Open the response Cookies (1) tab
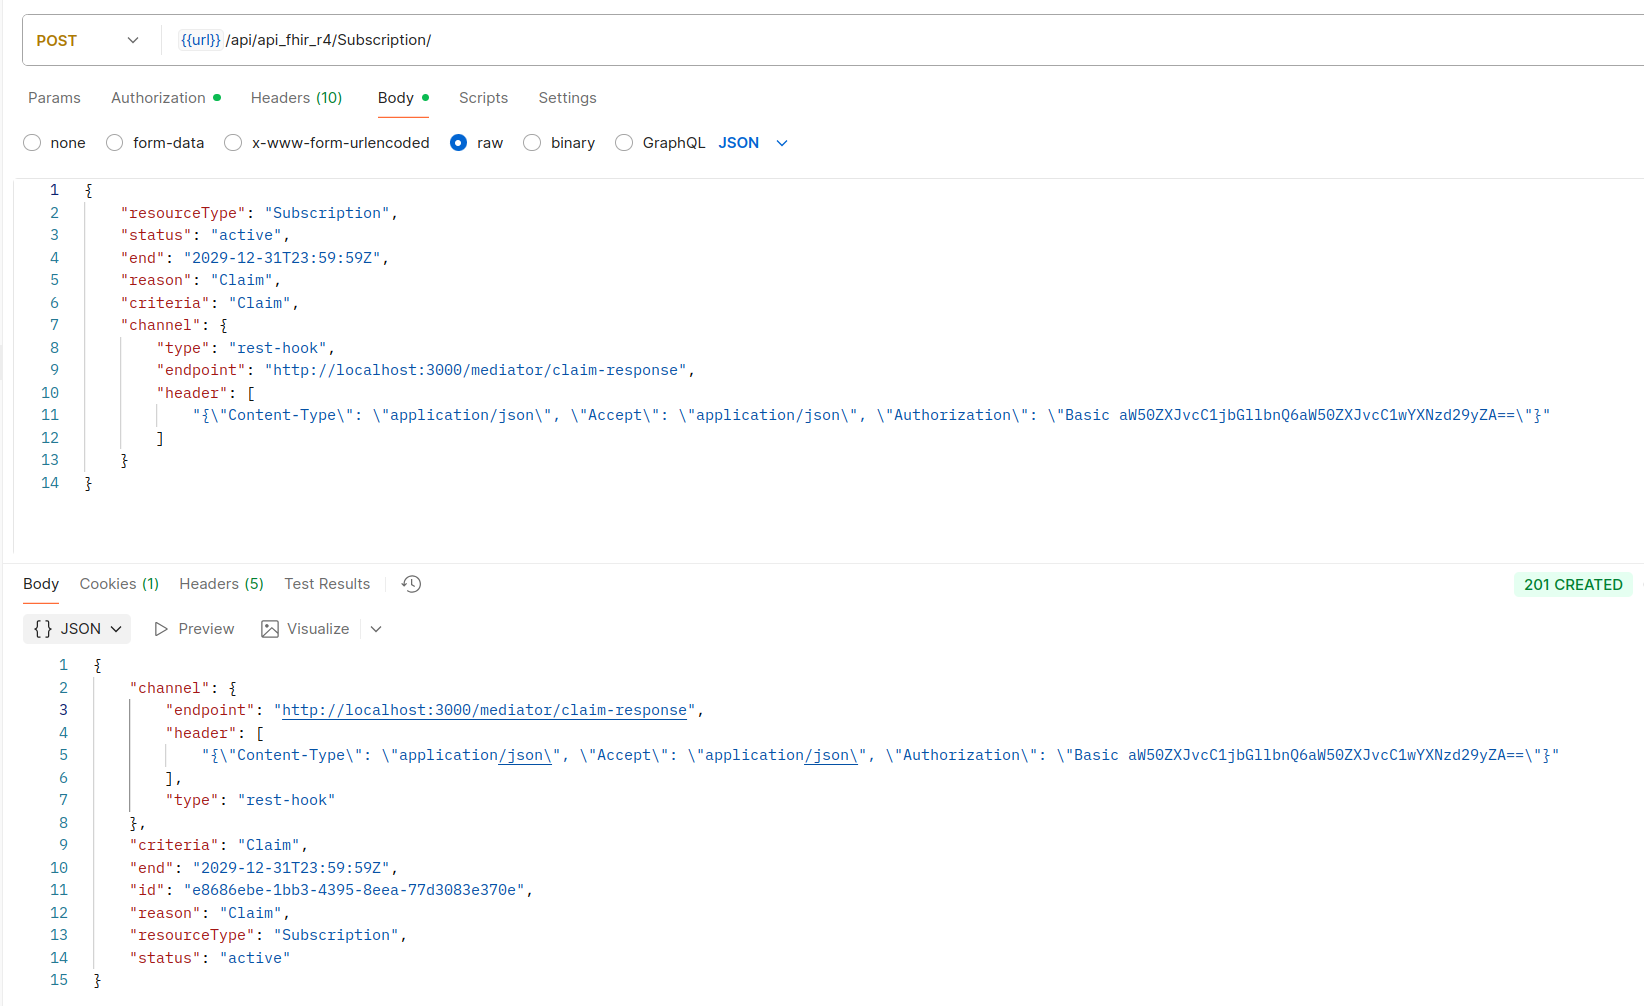The height and width of the screenshot is (1006, 1644). pos(119,584)
